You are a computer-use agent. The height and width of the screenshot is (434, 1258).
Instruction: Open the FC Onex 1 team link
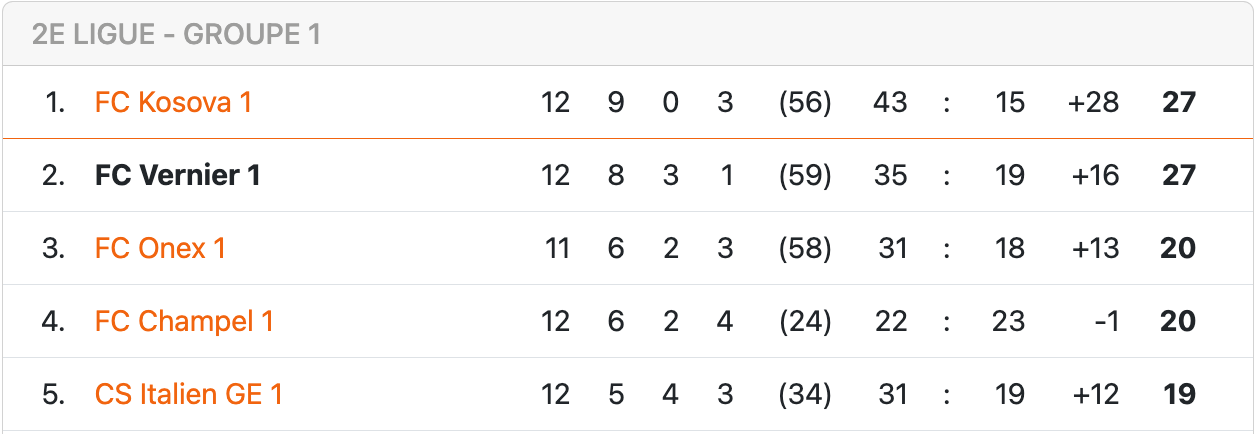160,248
